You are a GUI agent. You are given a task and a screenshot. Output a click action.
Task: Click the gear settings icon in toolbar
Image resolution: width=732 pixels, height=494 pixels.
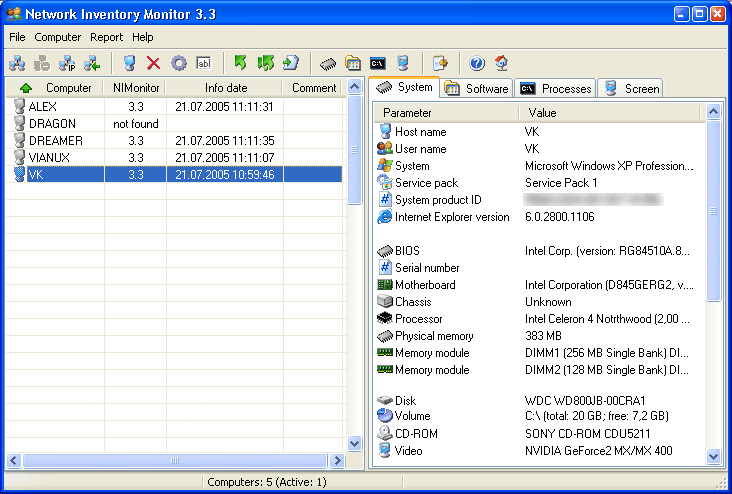pyautogui.click(x=179, y=63)
